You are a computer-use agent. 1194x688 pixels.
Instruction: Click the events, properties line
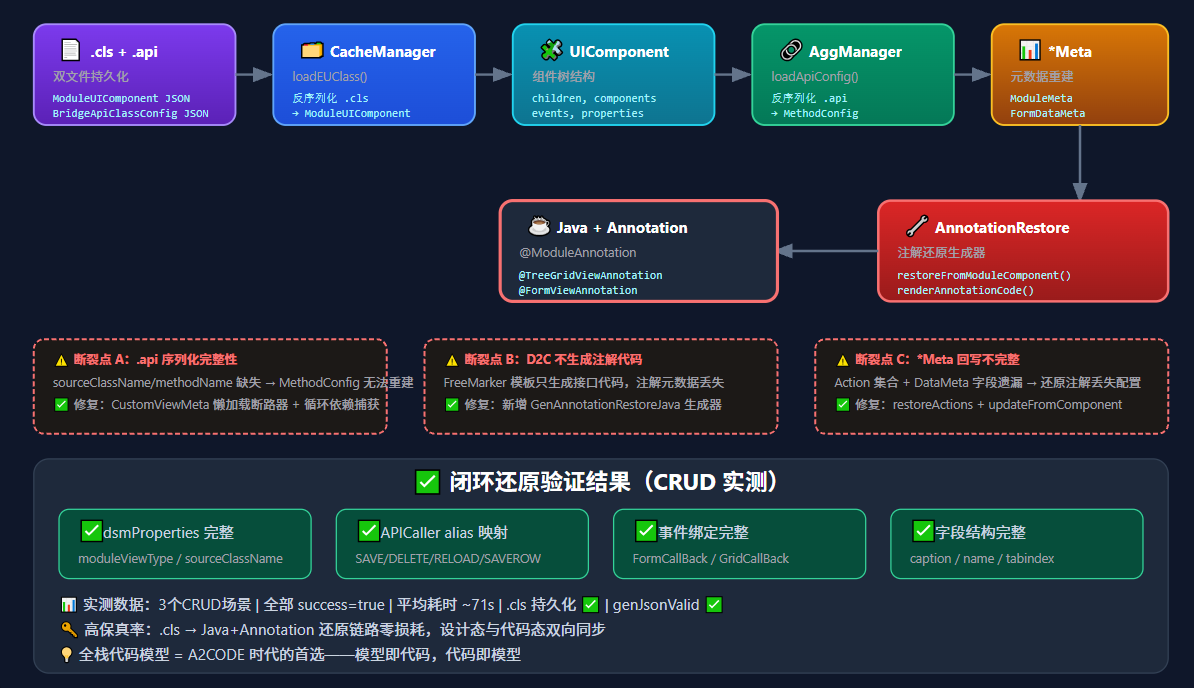tap(588, 113)
